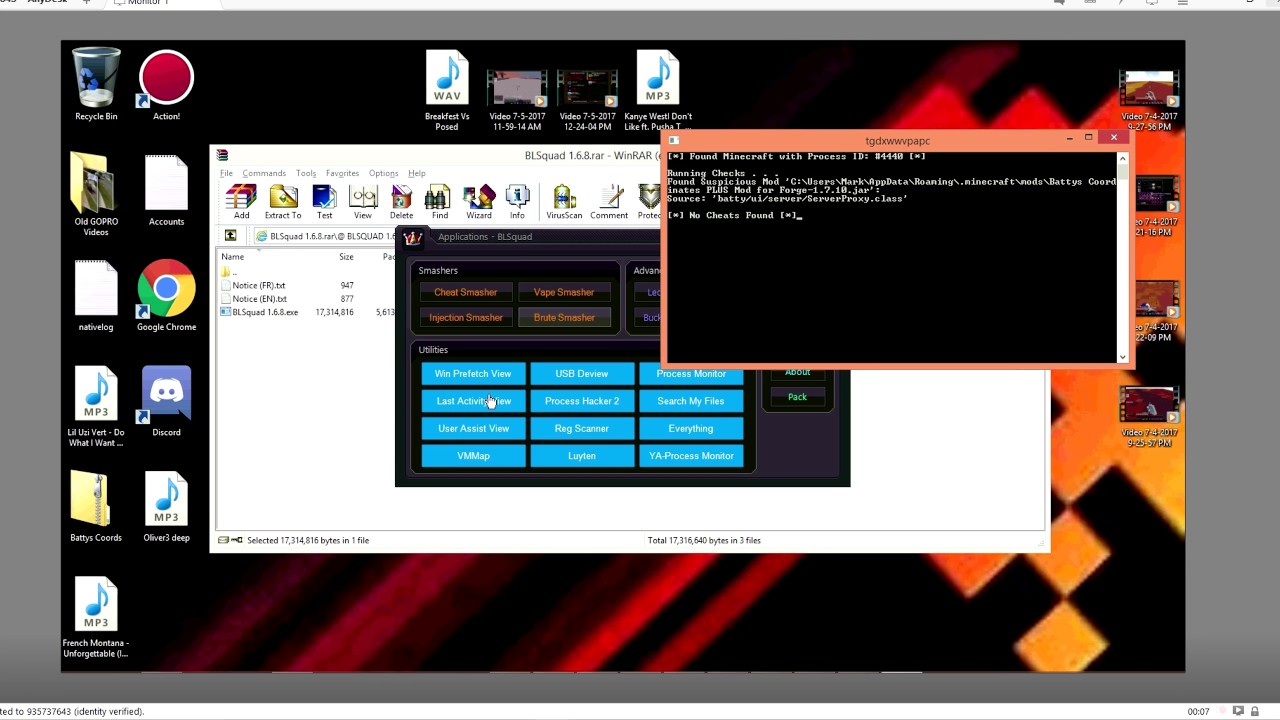Viewport: 1280px width, 720px height.
Task: Open the Tools menu in WinRAR
Action: tap(306, 173)
